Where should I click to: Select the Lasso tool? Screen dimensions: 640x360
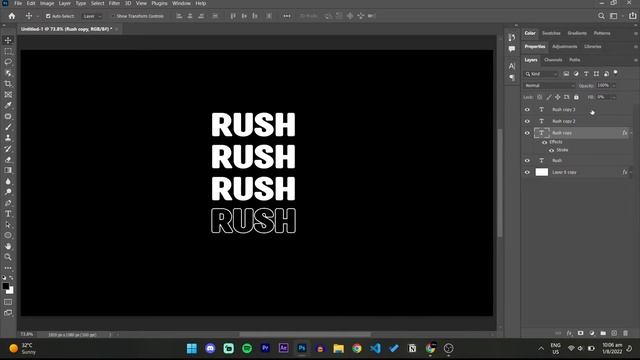(8, 62)
